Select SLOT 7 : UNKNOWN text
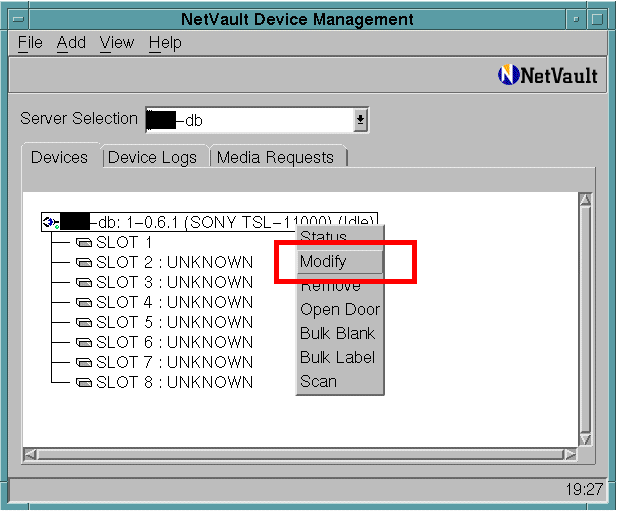Viewport: 618px width, 512px height. coord(174,362)
